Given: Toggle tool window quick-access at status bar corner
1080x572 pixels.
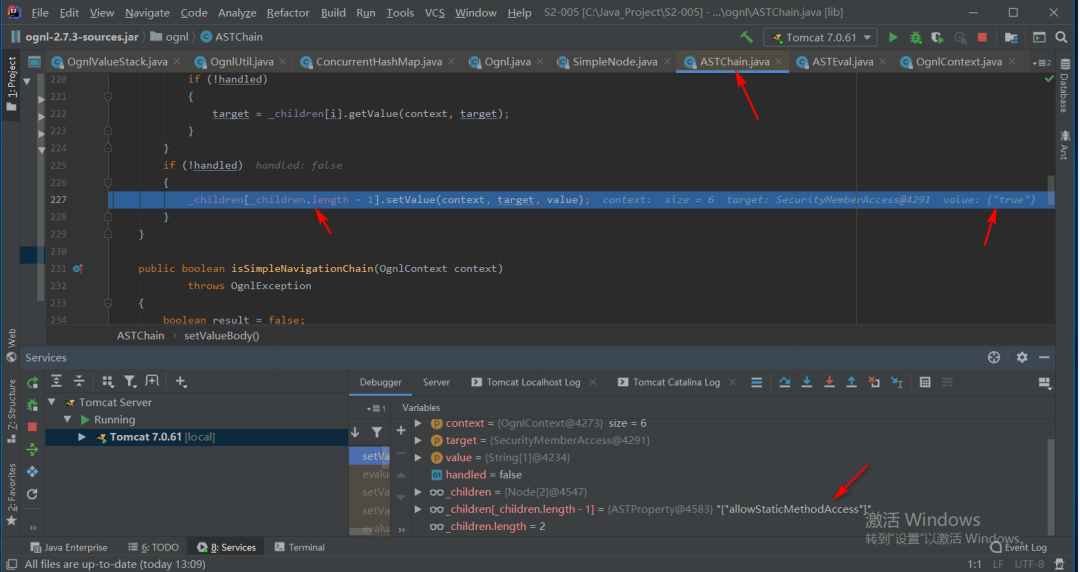Looking at the screenshot, I should click(x=11, y=564).
